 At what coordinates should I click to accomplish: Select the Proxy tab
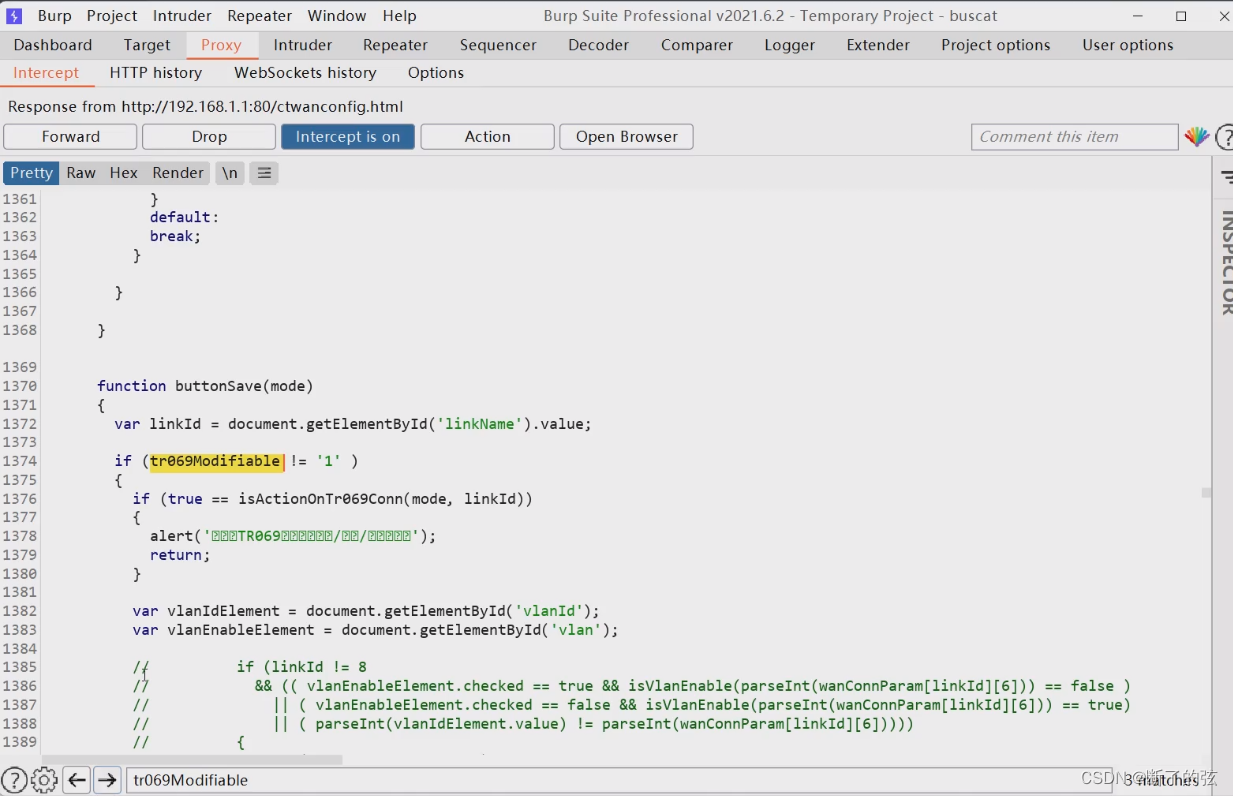[221, 45]
